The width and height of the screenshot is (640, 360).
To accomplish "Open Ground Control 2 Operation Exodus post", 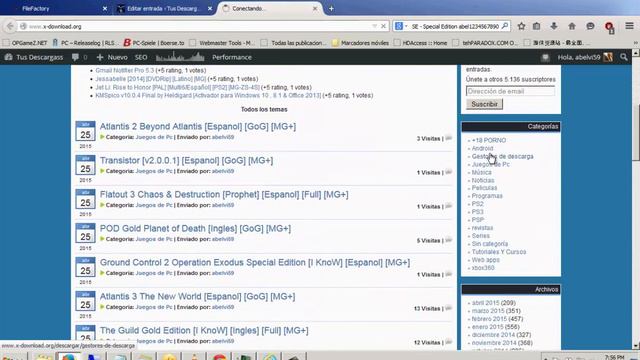I will (255, 262).
